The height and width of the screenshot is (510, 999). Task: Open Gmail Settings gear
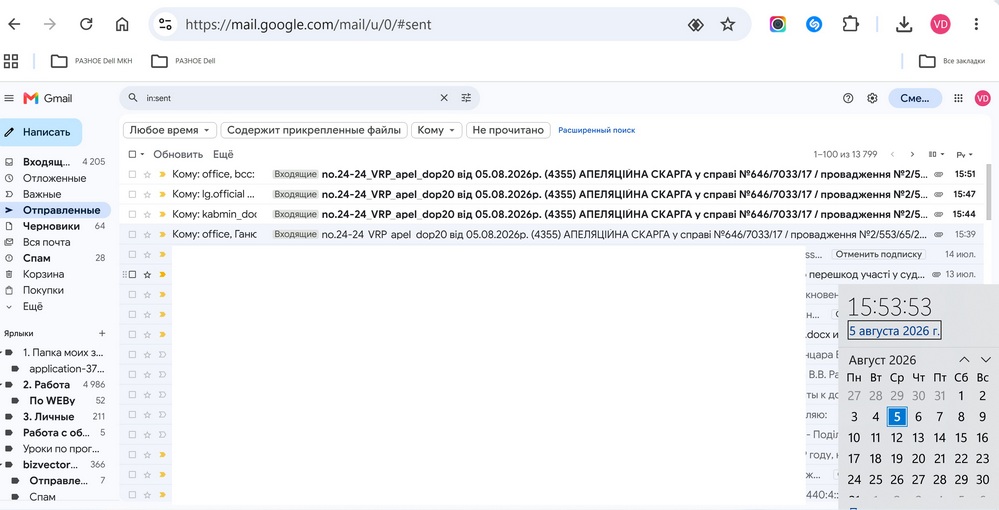pos(872,98)
